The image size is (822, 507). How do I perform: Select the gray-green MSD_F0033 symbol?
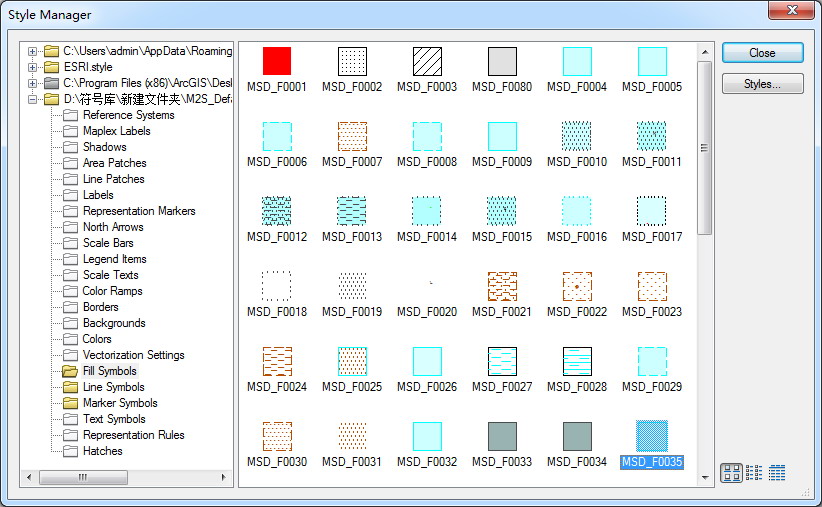click(x=502, y=436)
